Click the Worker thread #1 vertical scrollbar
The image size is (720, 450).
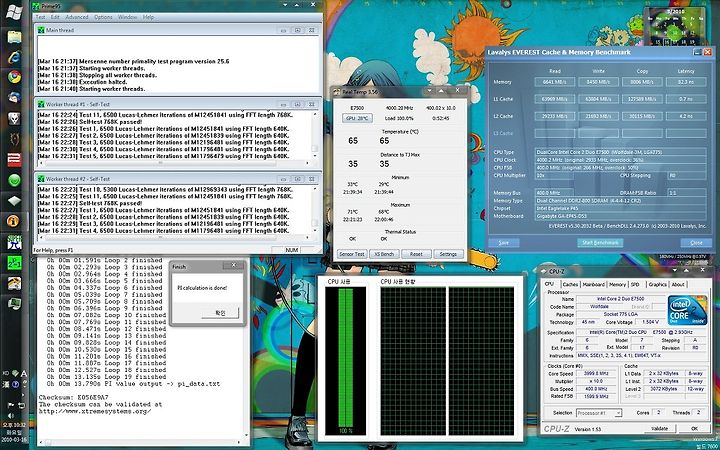click(315, 135)
